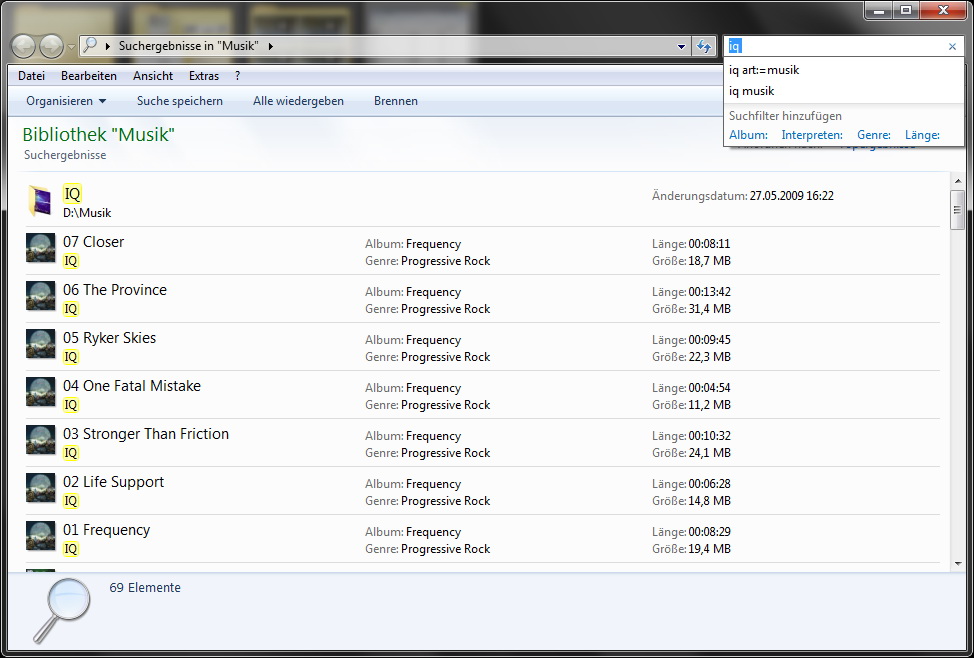Add the Interpreten: search filter
Viewport: 974px width, 658px height.
pos(812,135)
